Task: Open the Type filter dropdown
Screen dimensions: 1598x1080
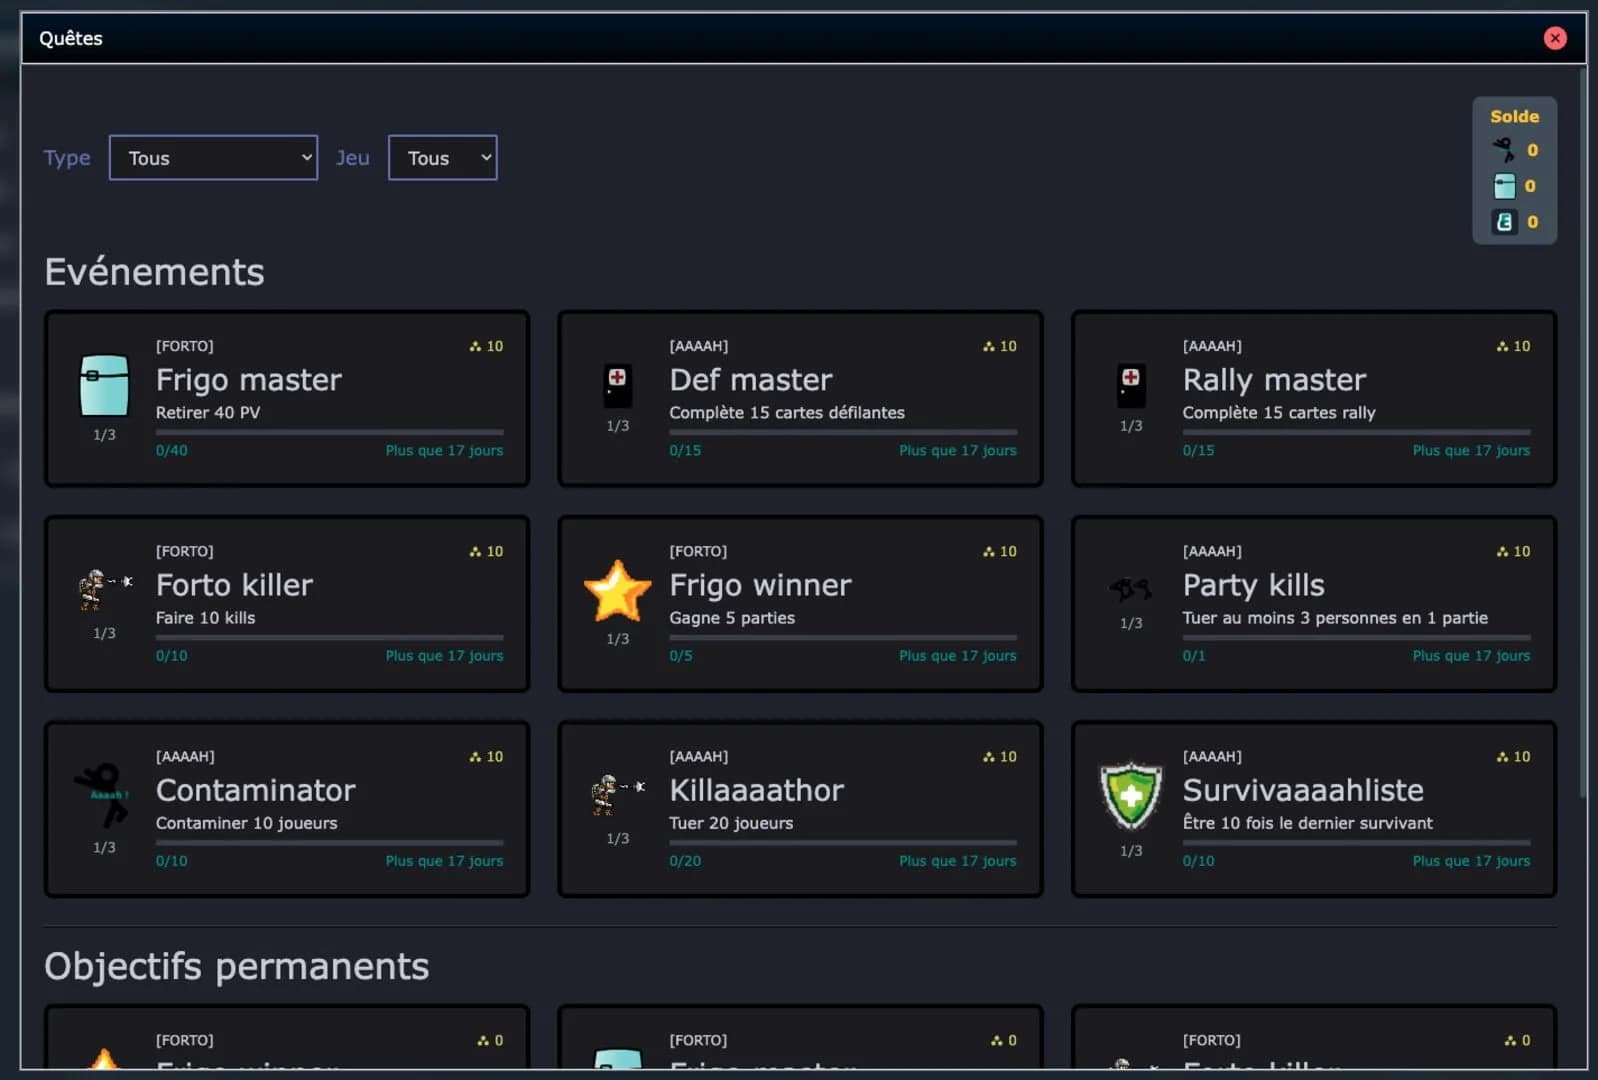Action: 213,158
